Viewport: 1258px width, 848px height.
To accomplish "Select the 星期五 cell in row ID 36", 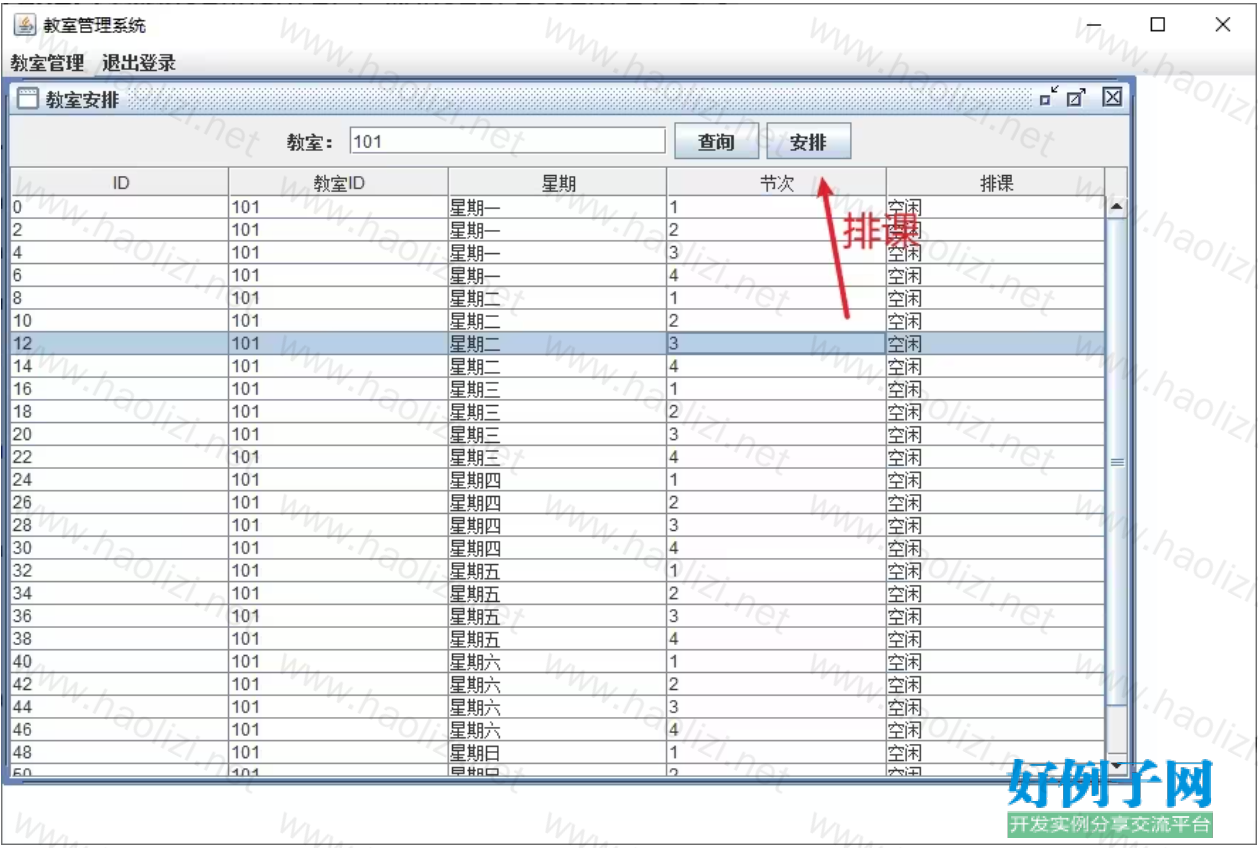I will [558, 617].
